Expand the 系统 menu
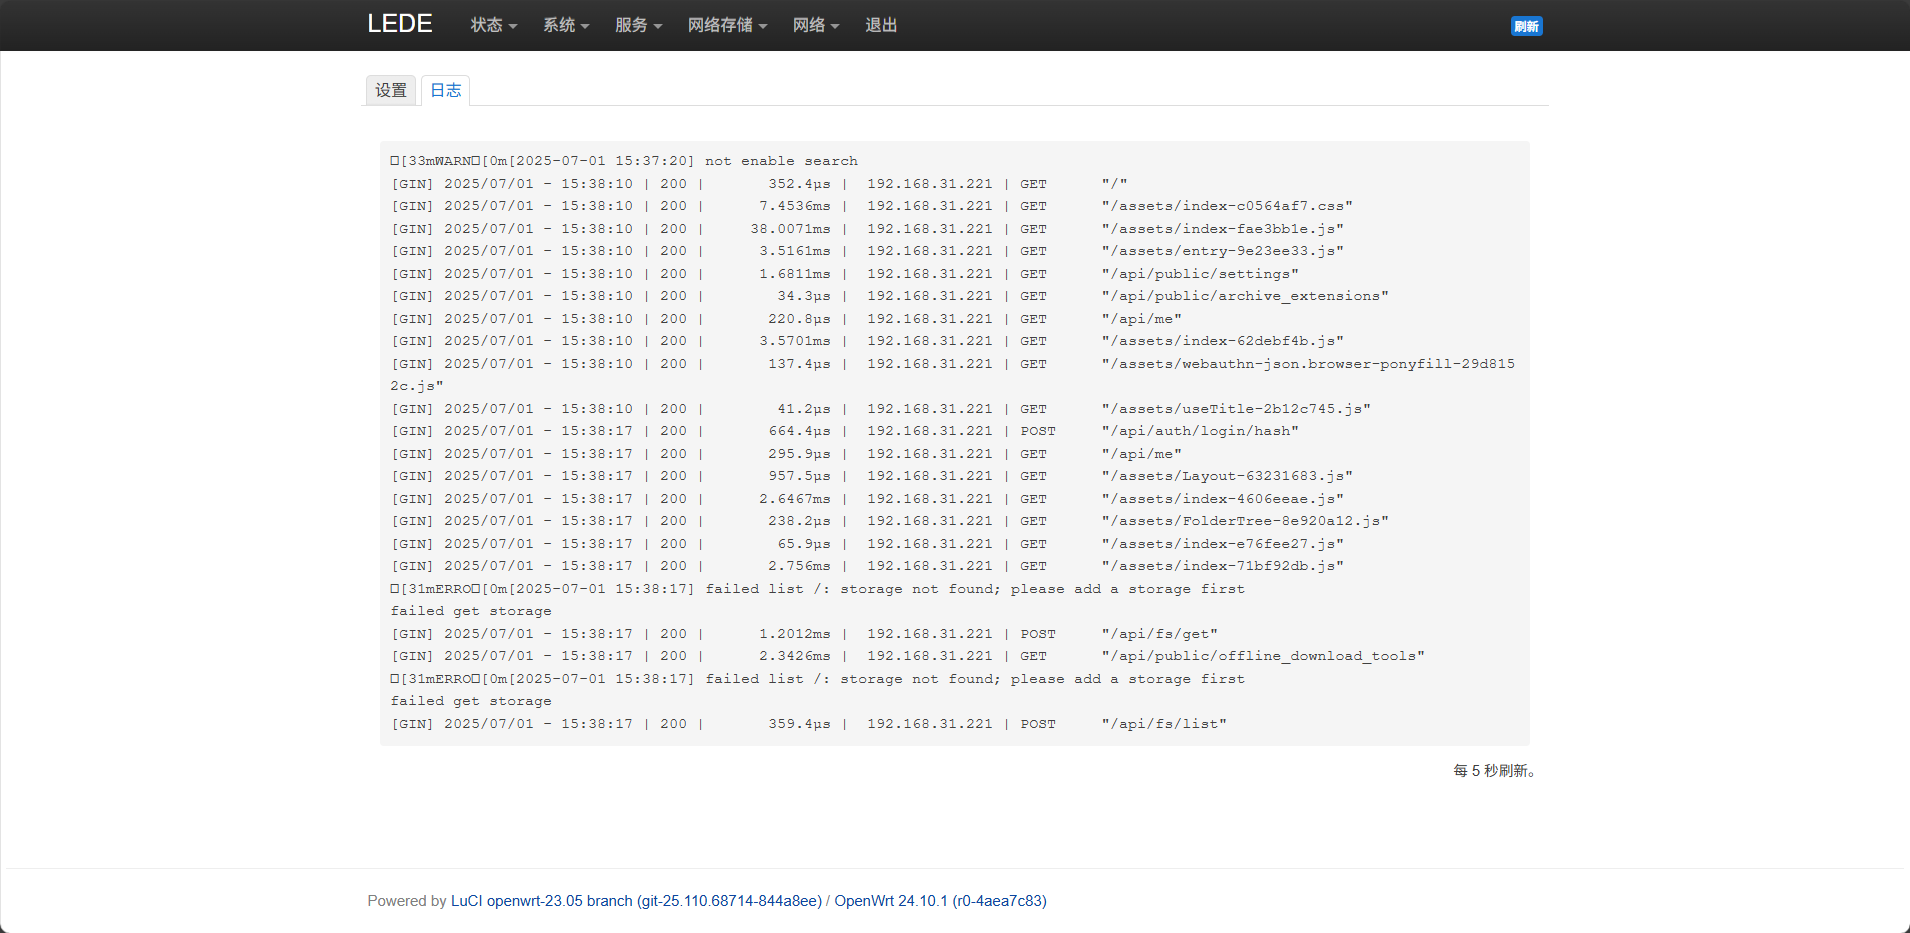This screenshot has height=933, width=1910. point(566,25)
